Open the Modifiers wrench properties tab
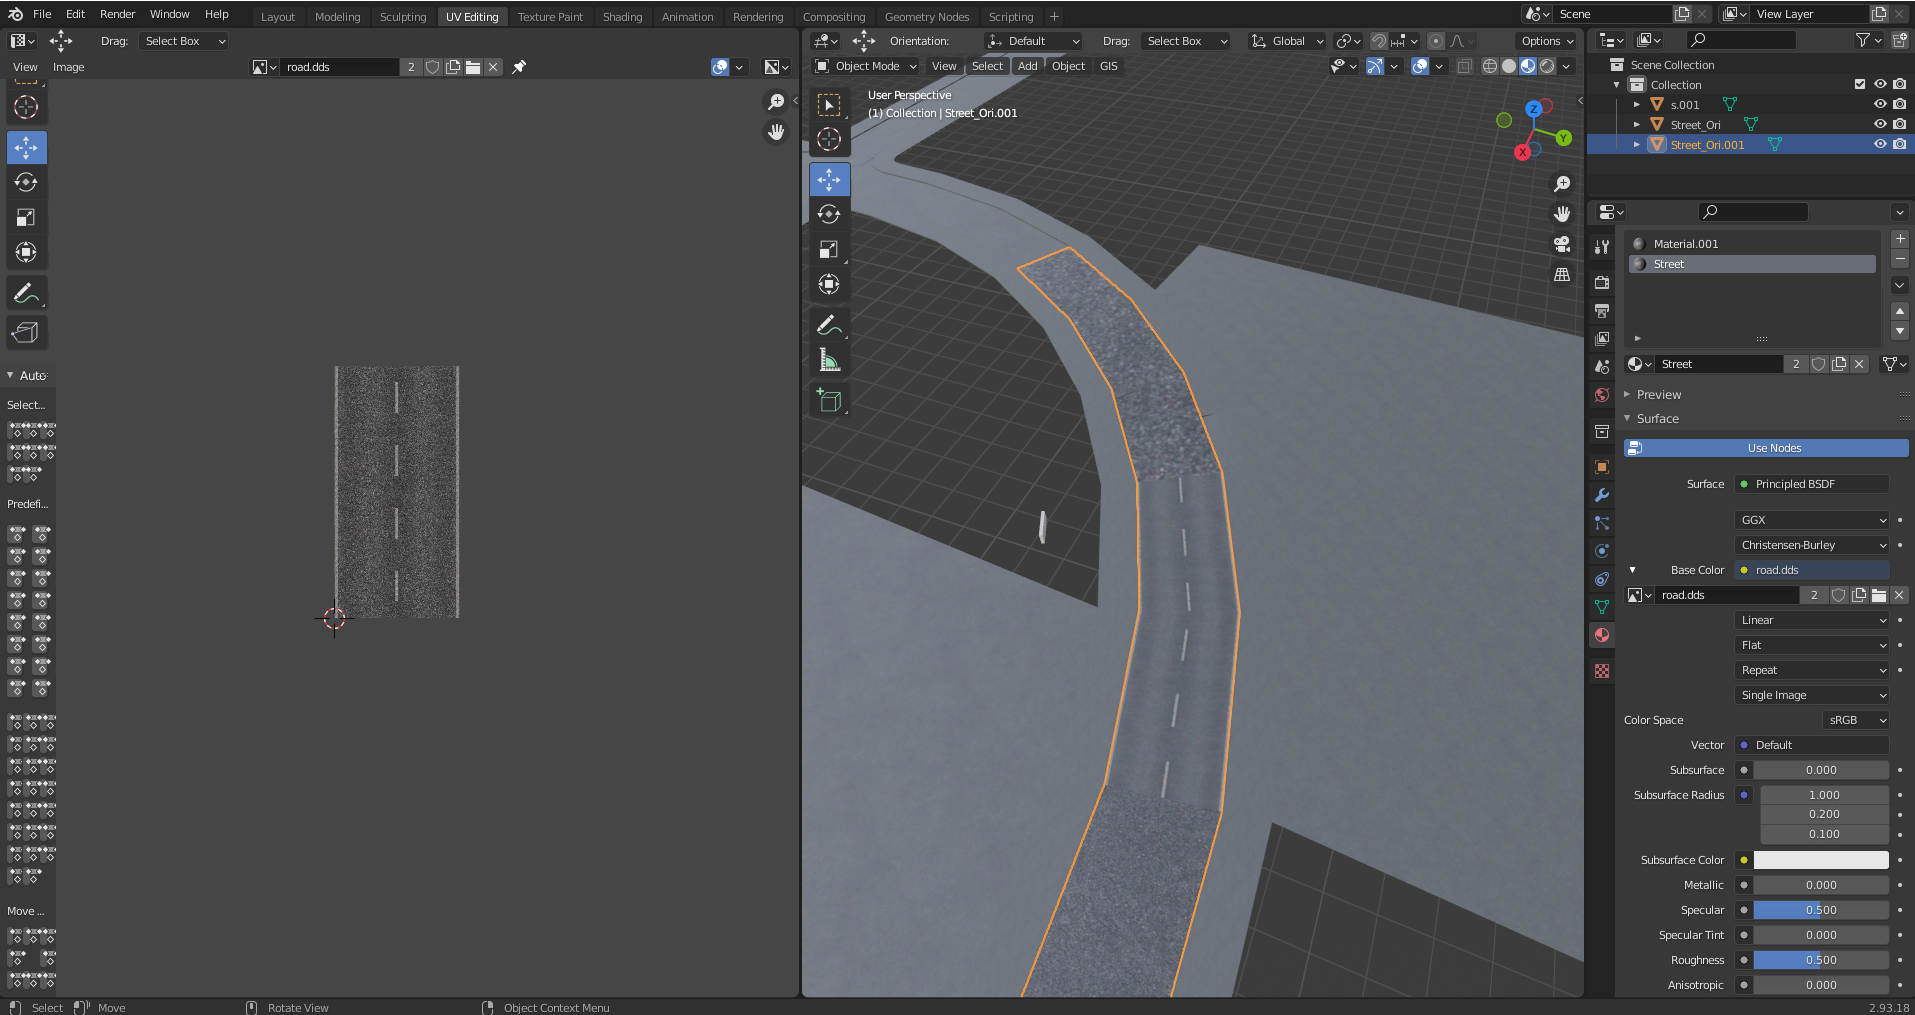This screenshot has width=1915, height=1015. point(1602,495)
